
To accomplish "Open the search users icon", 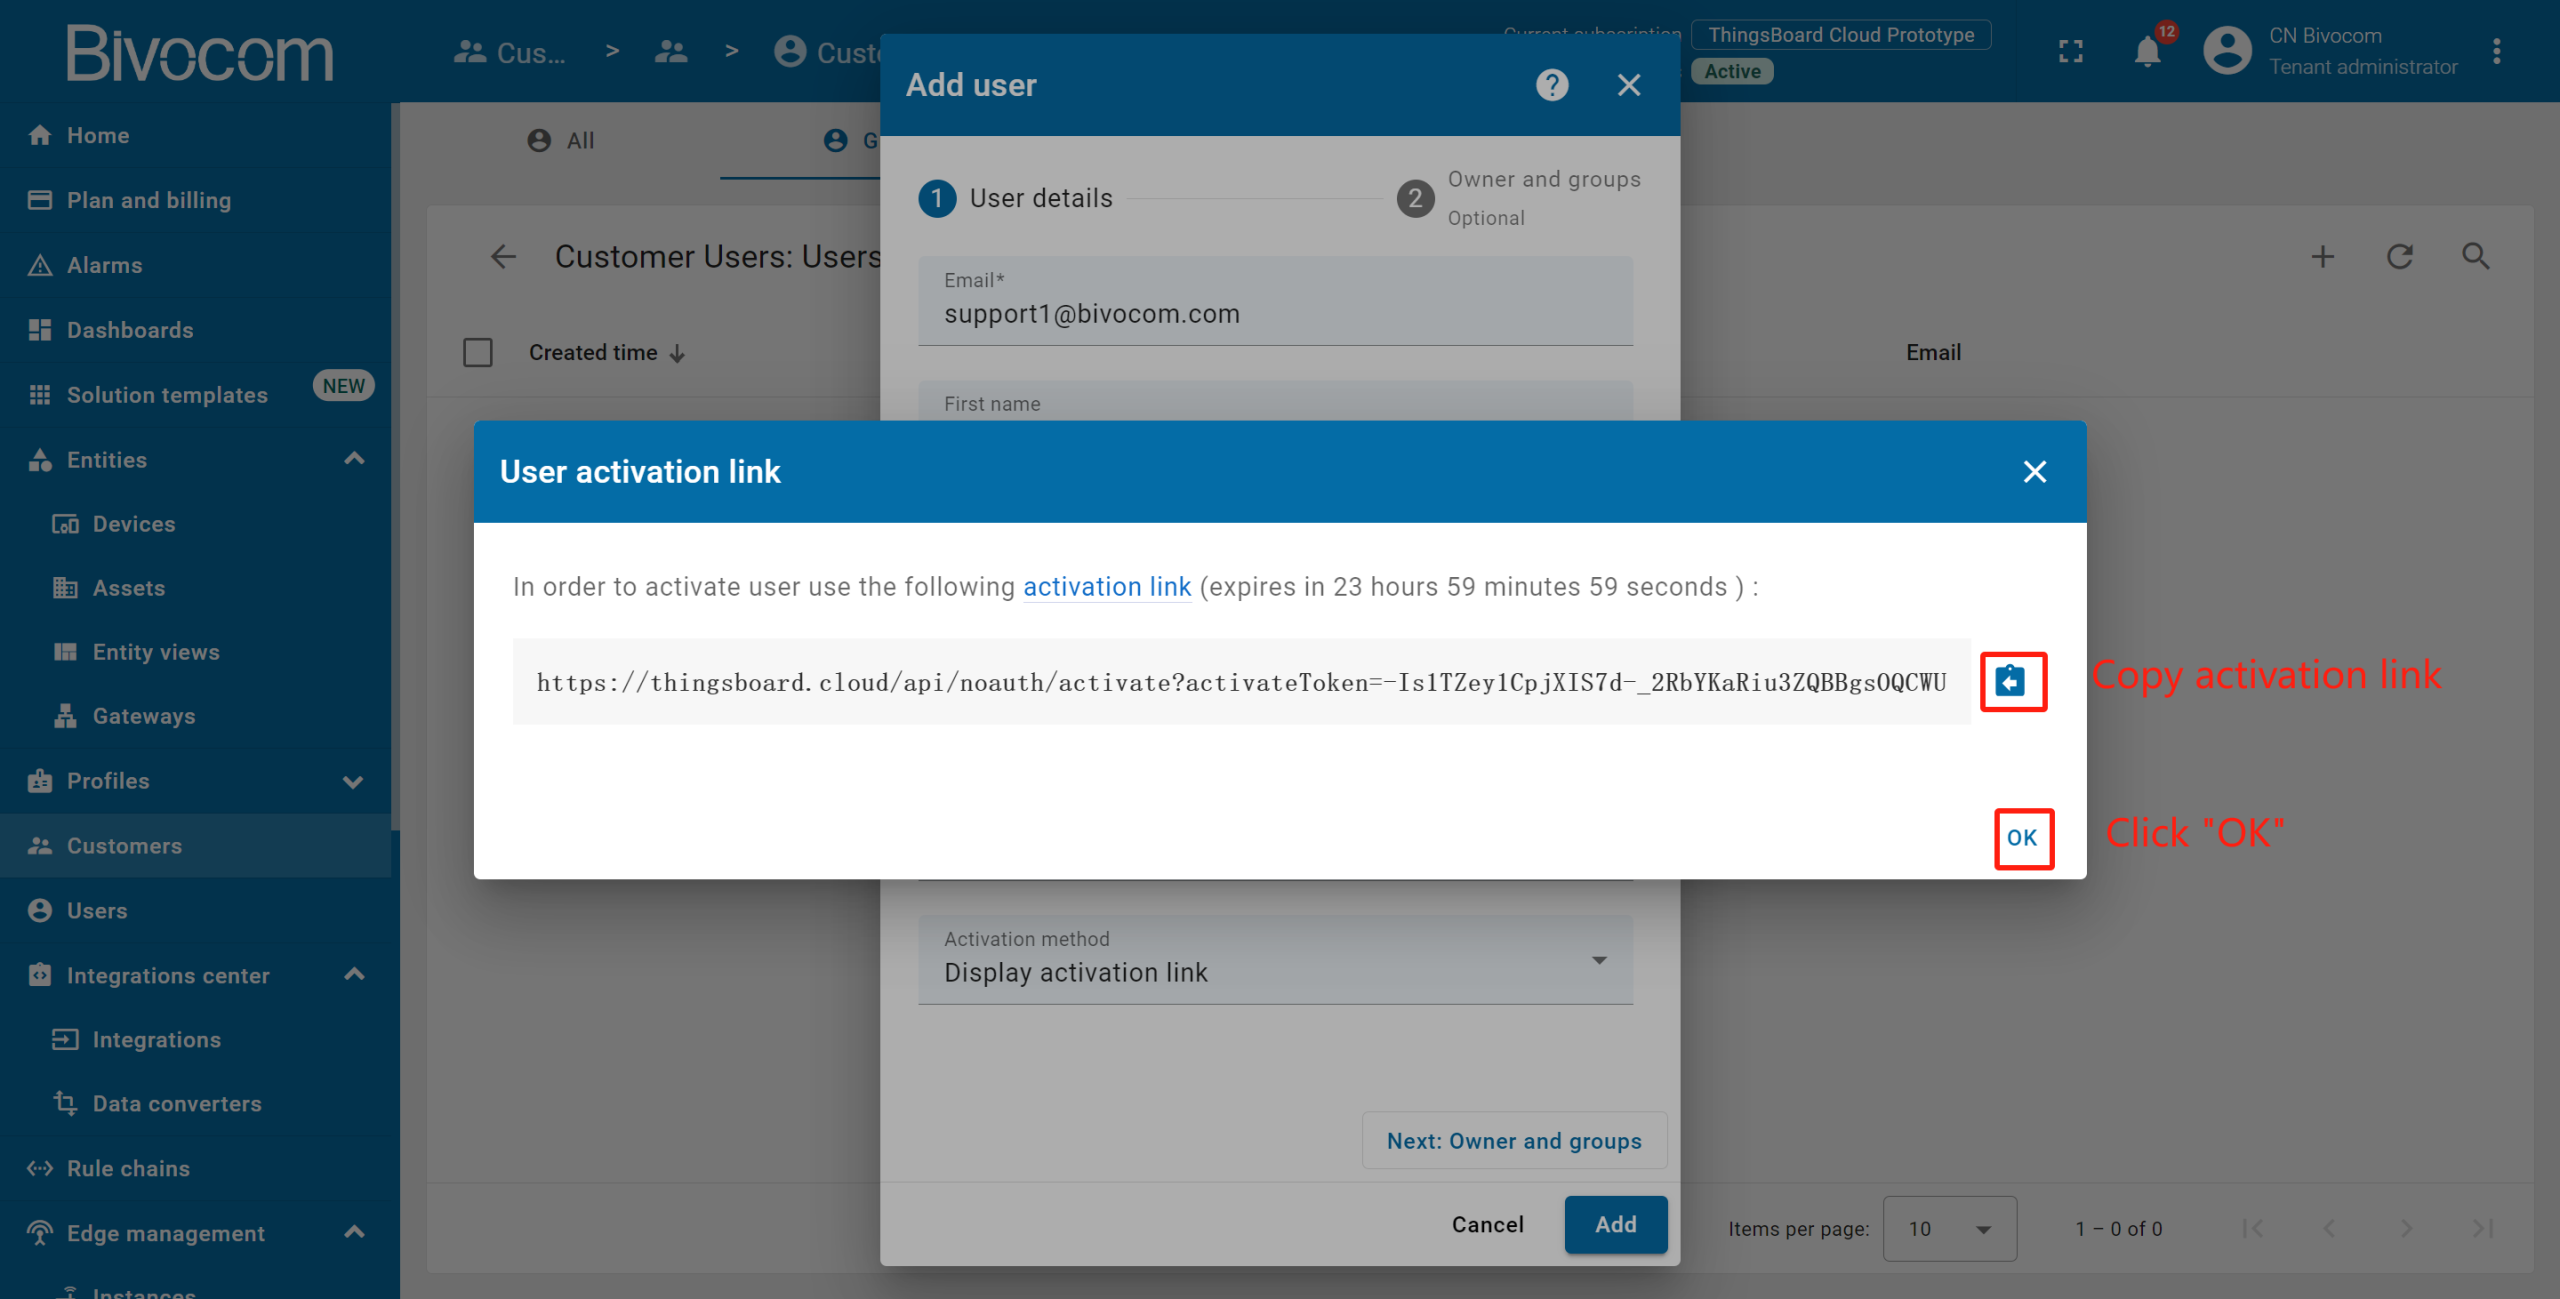I will pyautogui.click(x=2476, y=257).
